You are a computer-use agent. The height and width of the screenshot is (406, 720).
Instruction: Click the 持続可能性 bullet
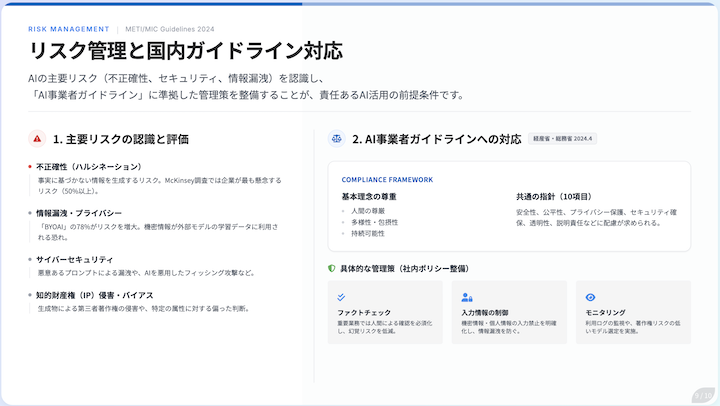[368, 233]
